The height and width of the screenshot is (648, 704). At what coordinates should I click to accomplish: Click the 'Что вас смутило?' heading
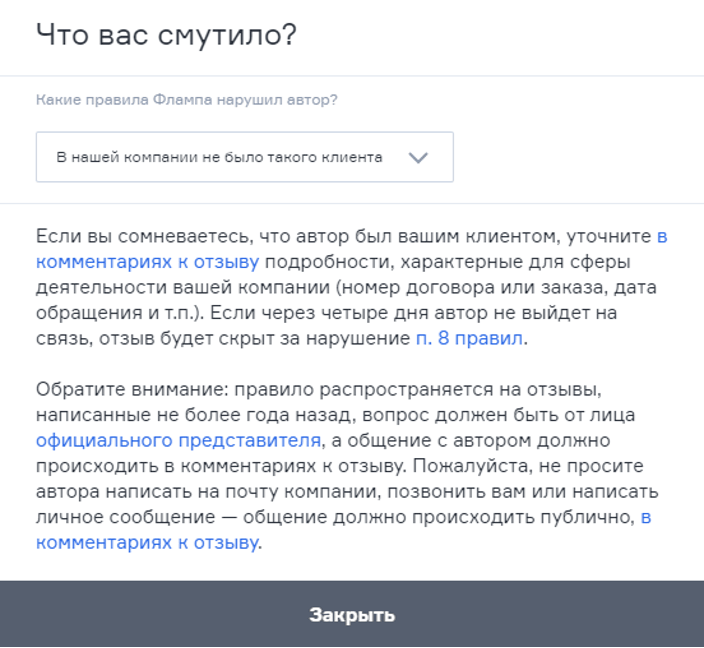[x=166, y=35]
